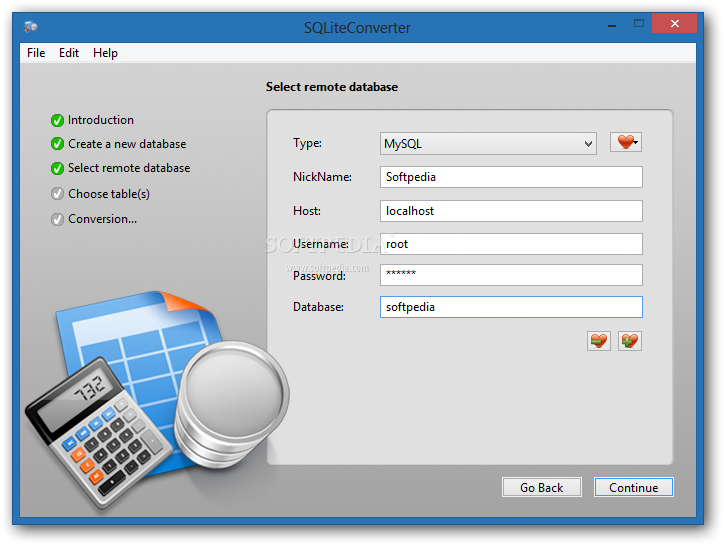Screen dimensions: 724x545
Task: Select the Create a new database step label
Action: 127,144
